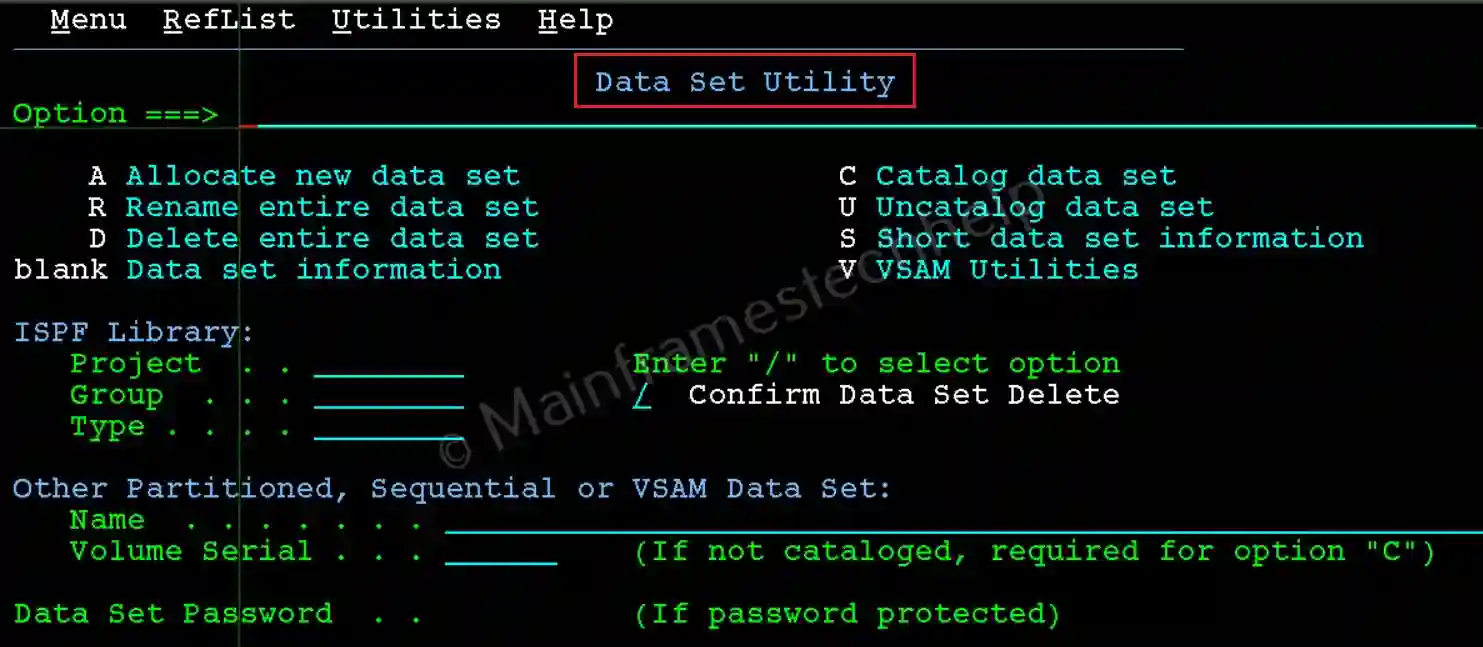1483x647 pixels.
Task: Click the Option command input field
Action: click(860, 115)
